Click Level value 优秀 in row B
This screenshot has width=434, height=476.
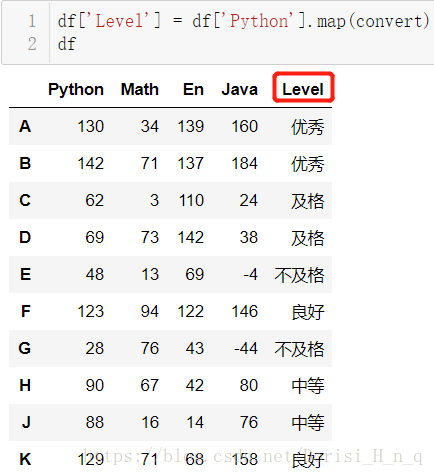tap(307, 164)
